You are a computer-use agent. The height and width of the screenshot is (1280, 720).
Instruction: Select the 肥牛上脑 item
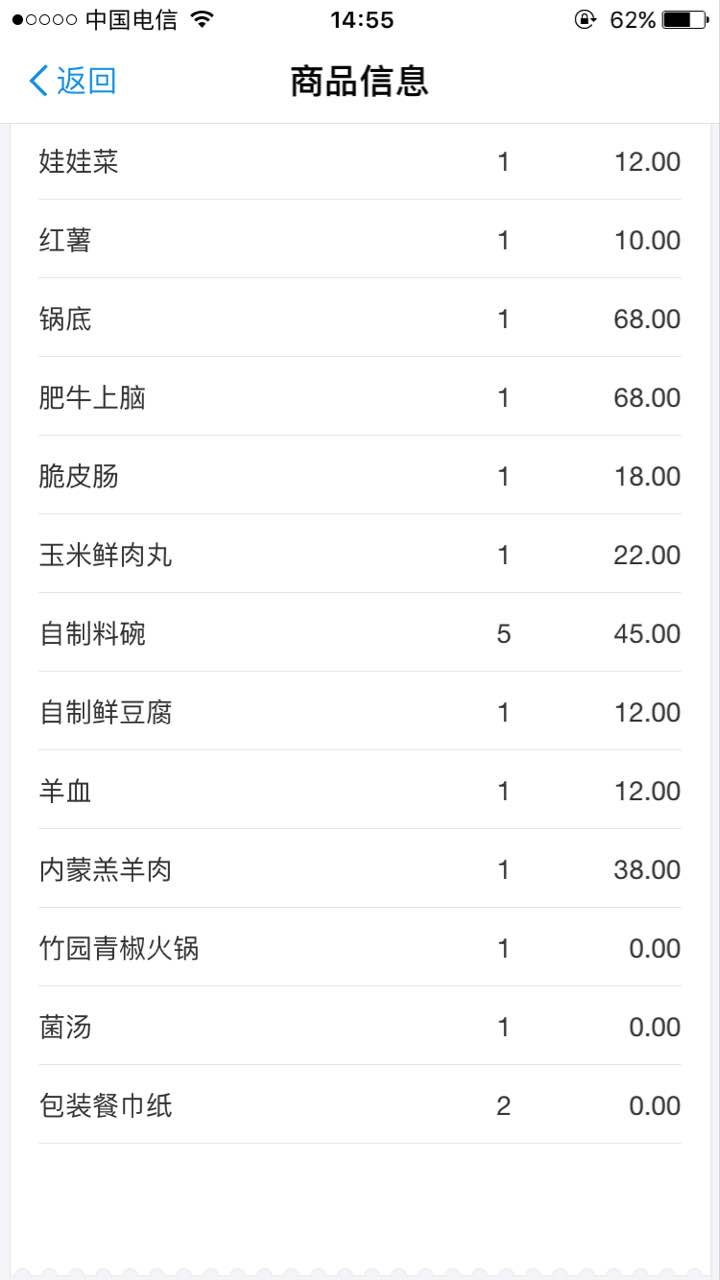click(x=92, y=398)
